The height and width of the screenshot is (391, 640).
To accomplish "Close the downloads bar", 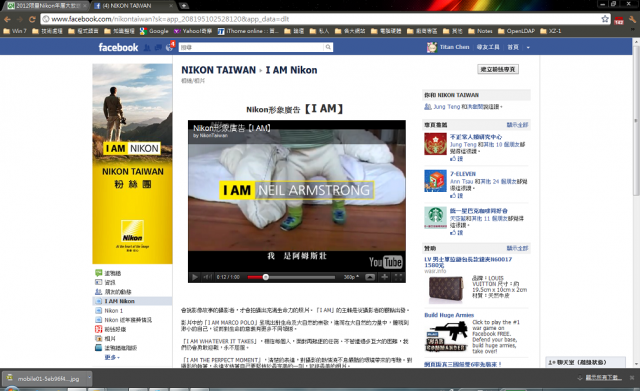I will tap(632, 378).
